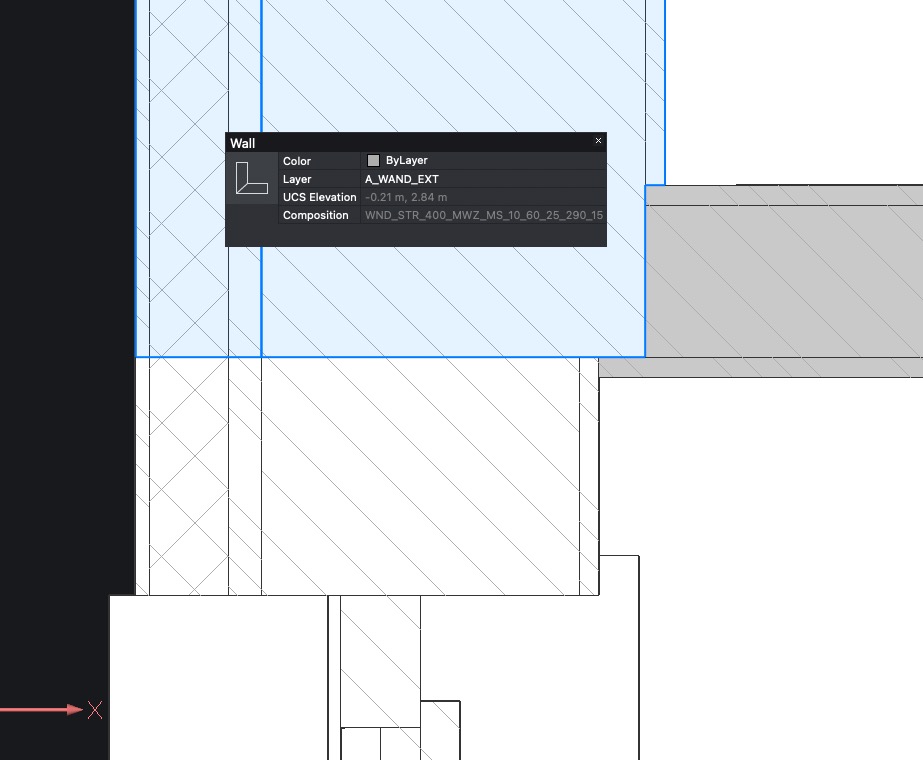Select the red X axis indicator

(x=95, y=711)
